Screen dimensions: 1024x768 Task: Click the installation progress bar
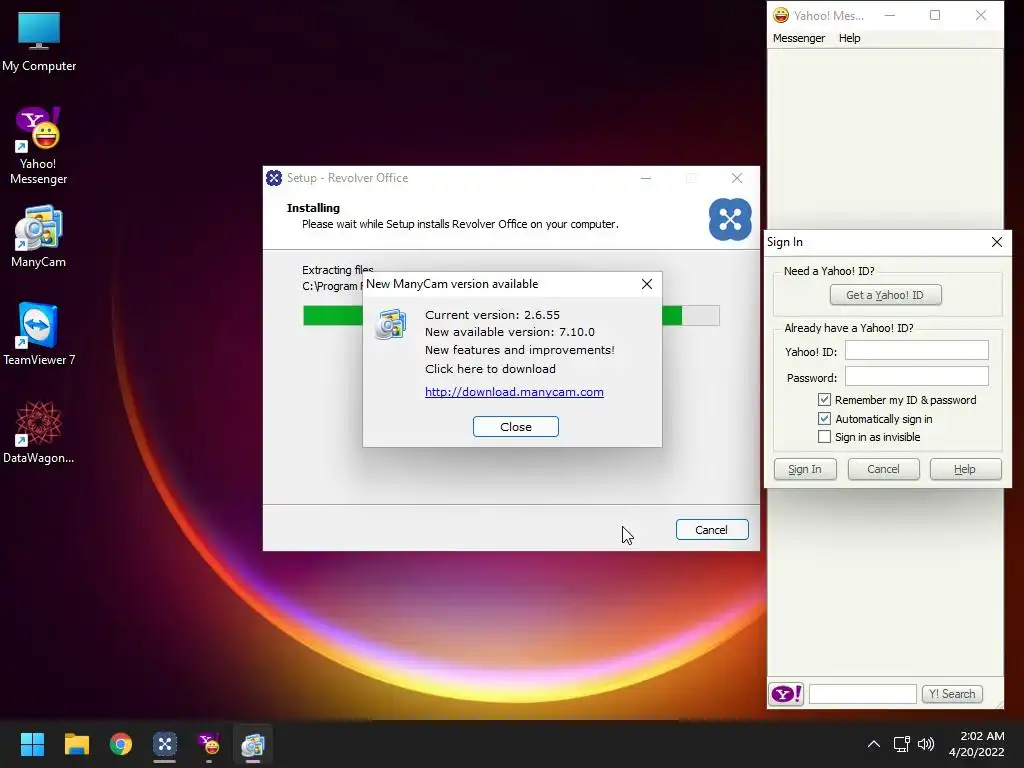click(511, 315)
